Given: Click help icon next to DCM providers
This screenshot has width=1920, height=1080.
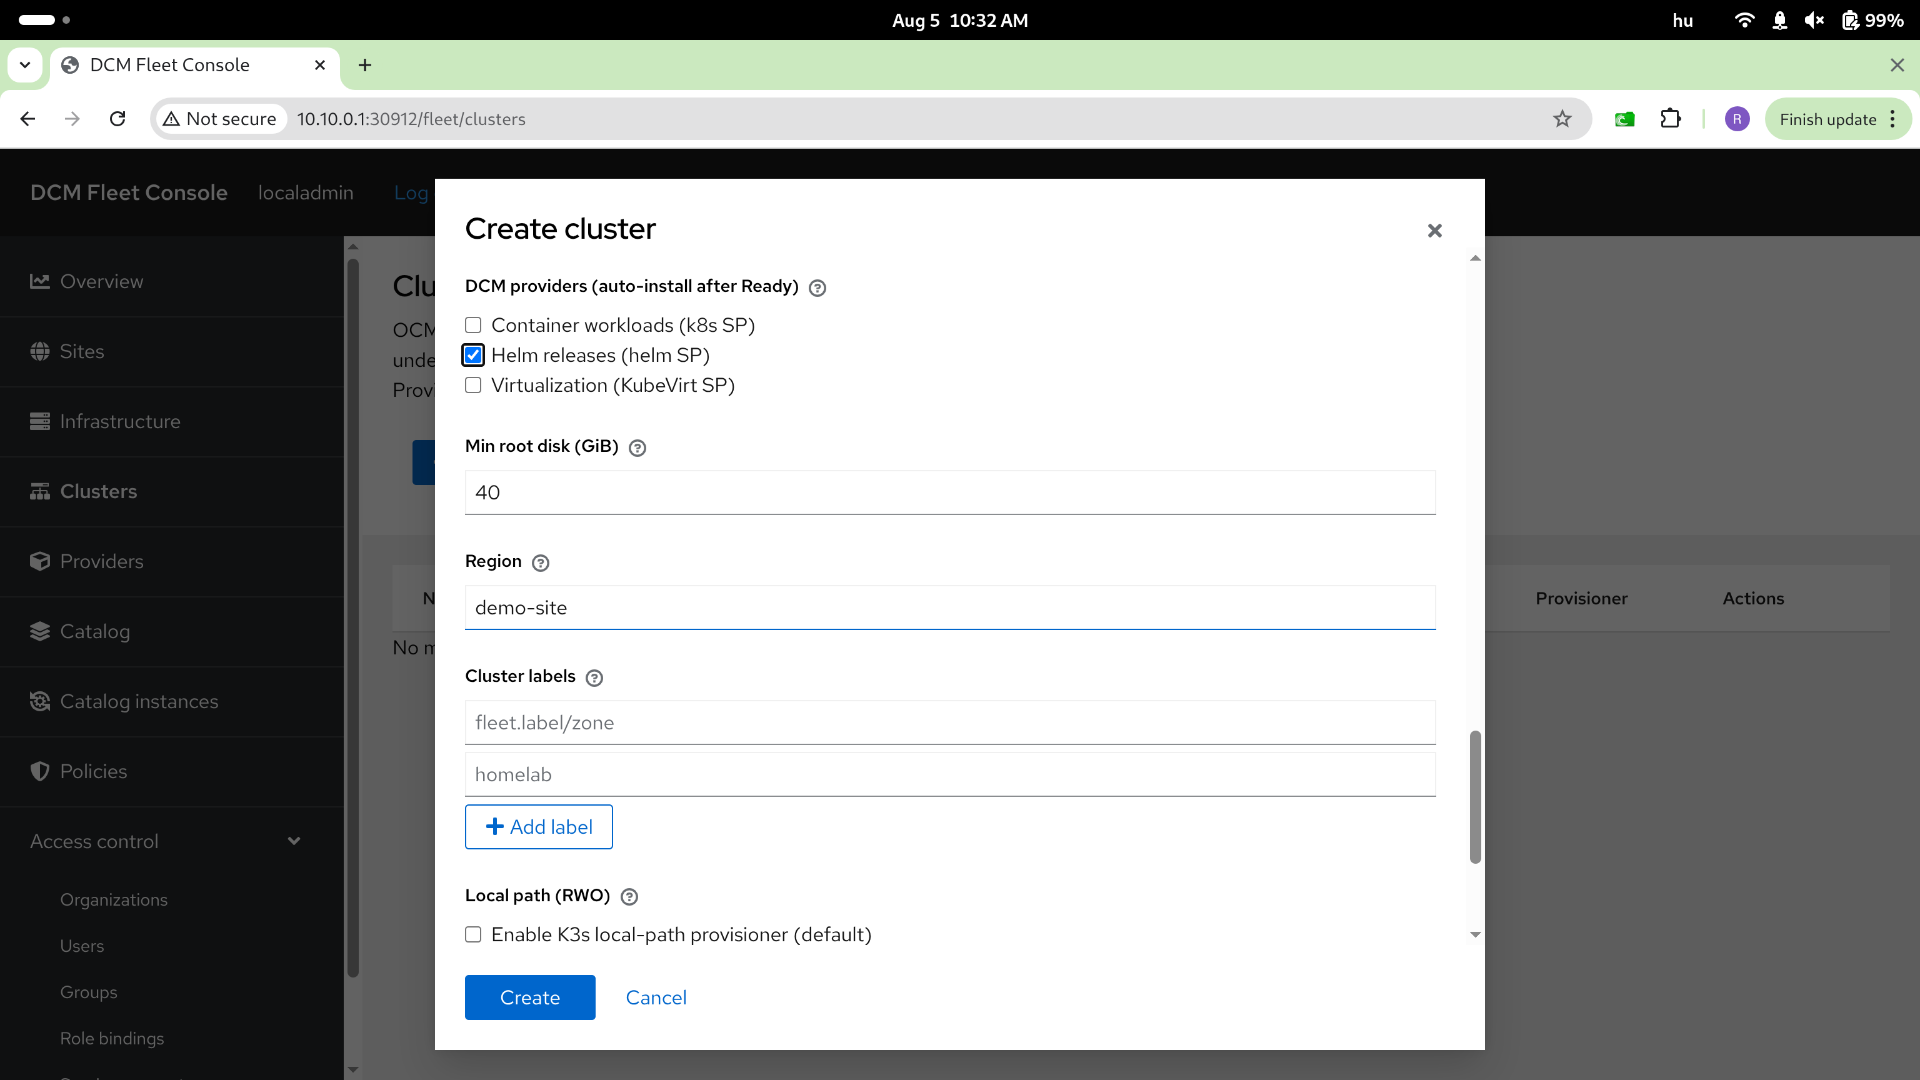Looking at the screenshot, I should [817, 288].
